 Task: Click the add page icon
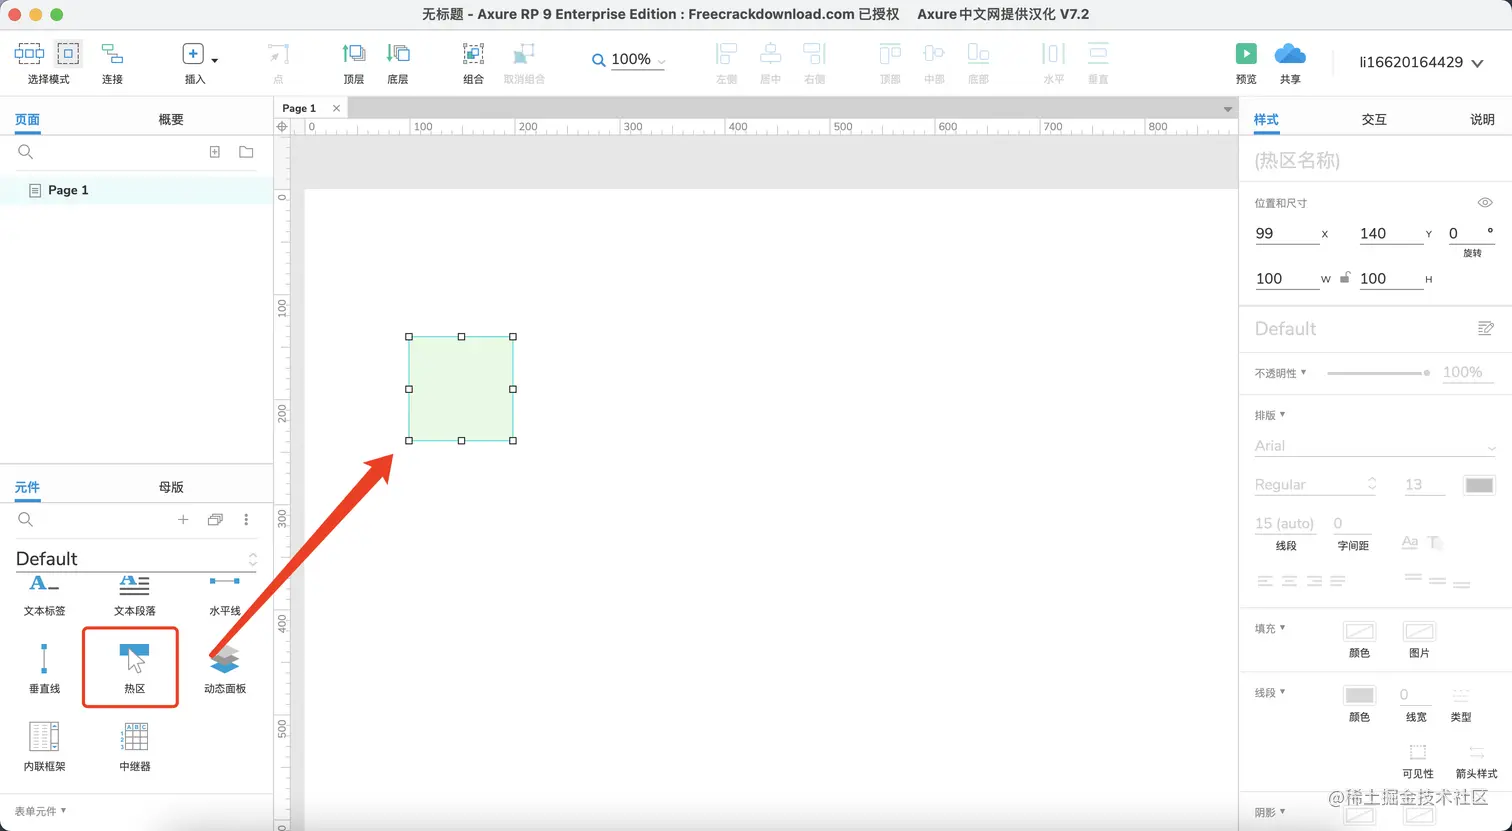pyautogui.click(x=214, y=152)
